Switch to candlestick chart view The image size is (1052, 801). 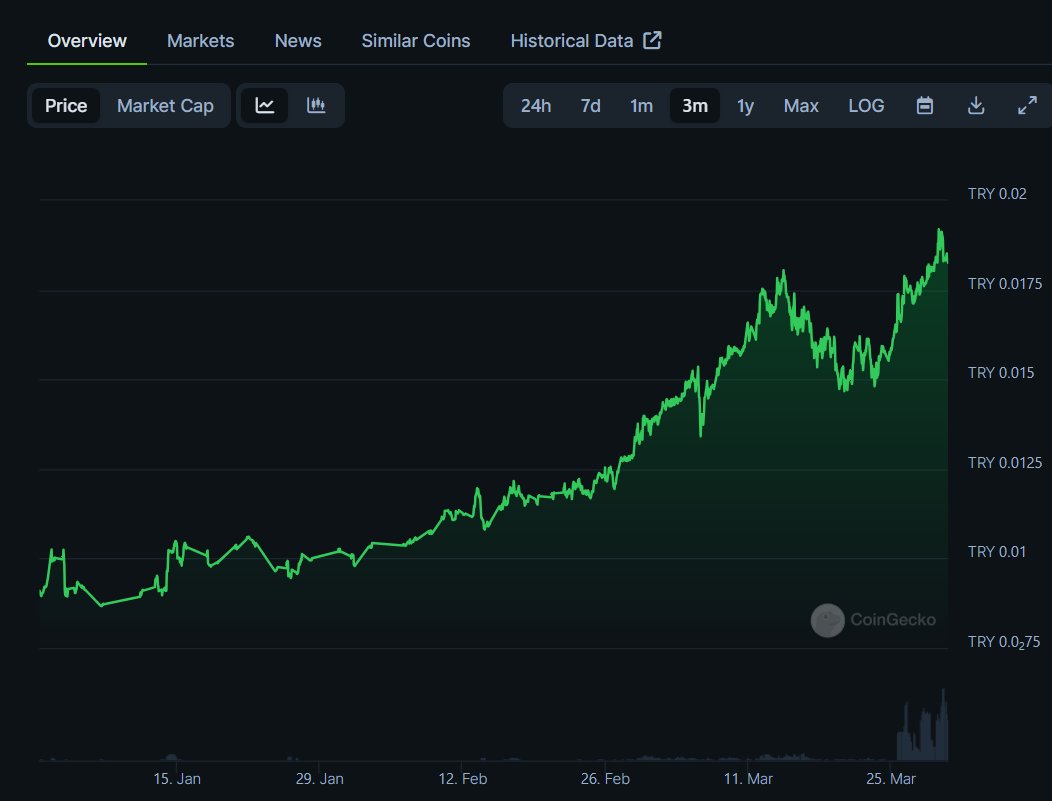(317, 105)
